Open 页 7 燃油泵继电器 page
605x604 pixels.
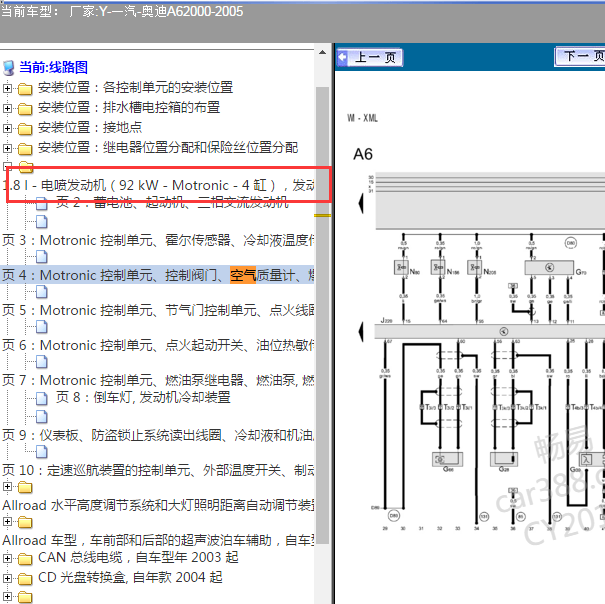tap(159, 381)
